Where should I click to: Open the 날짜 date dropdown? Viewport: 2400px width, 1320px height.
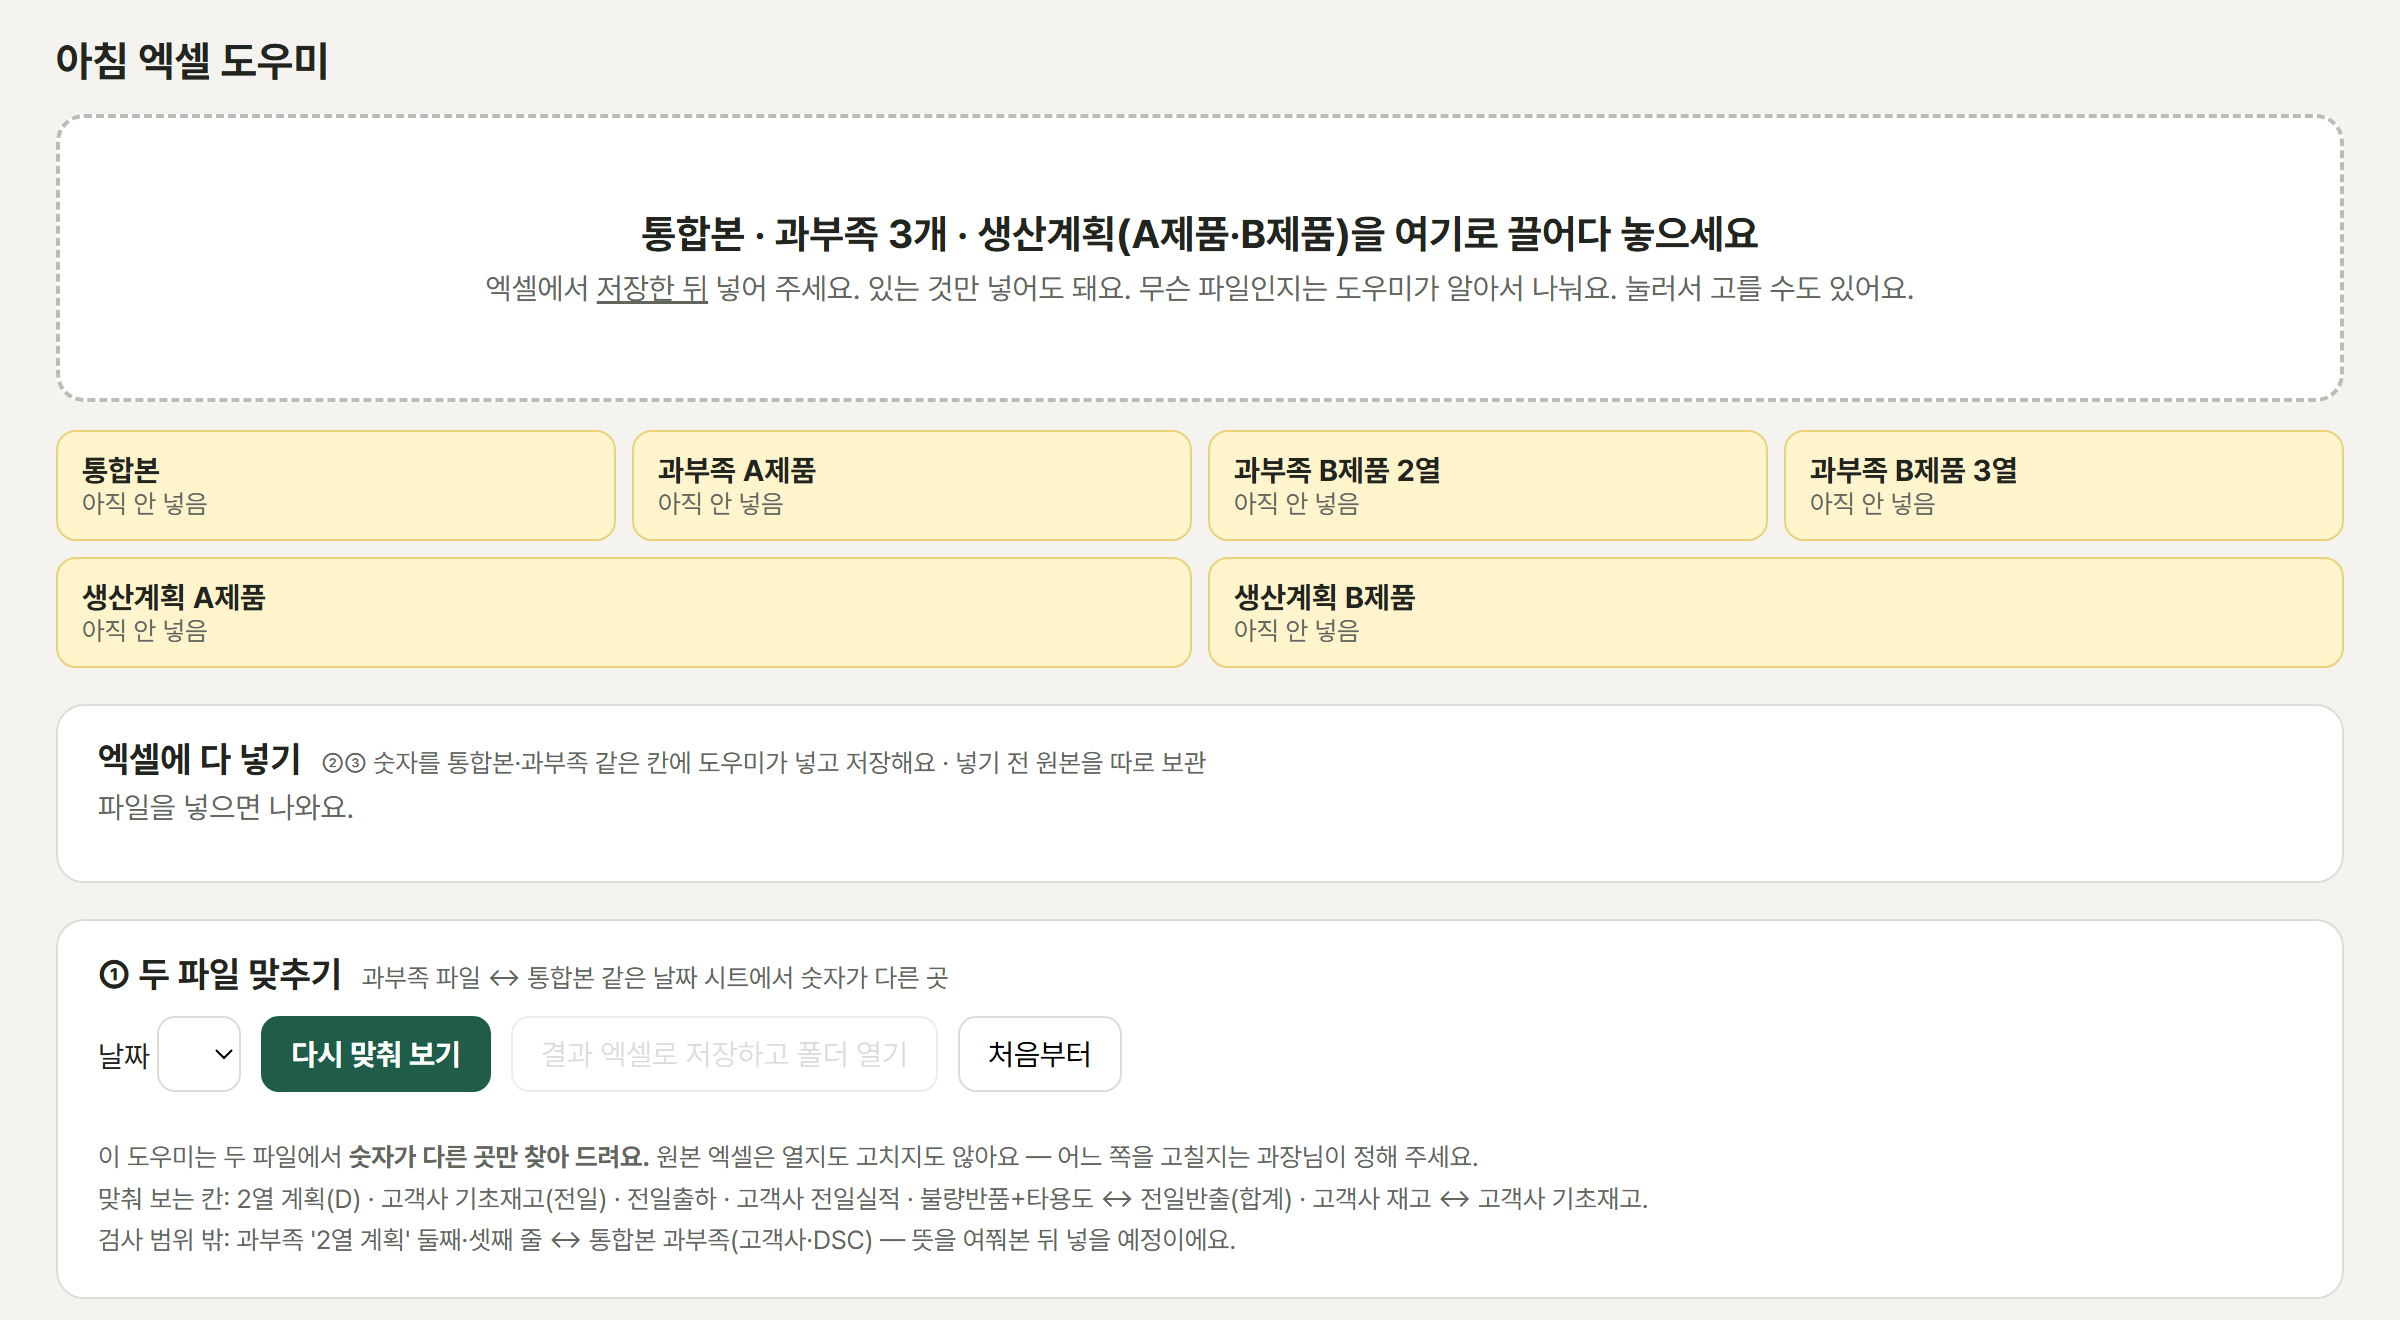[199, 1054]
